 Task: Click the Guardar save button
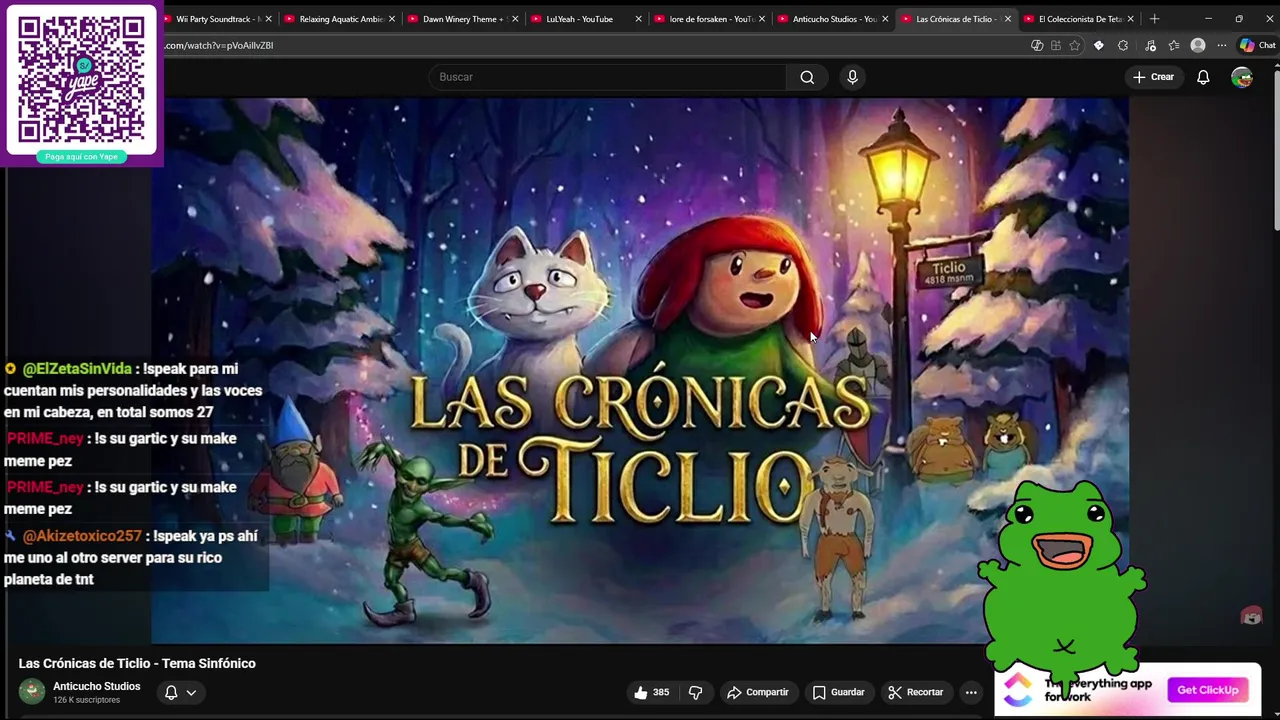[x=838, y=692]
